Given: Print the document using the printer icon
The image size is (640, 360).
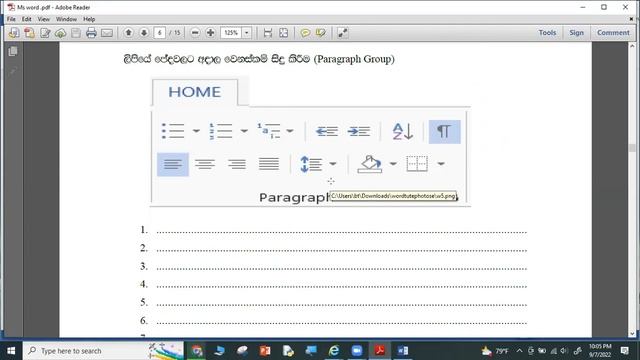Looking at the screenshot, I should (91, 33).
